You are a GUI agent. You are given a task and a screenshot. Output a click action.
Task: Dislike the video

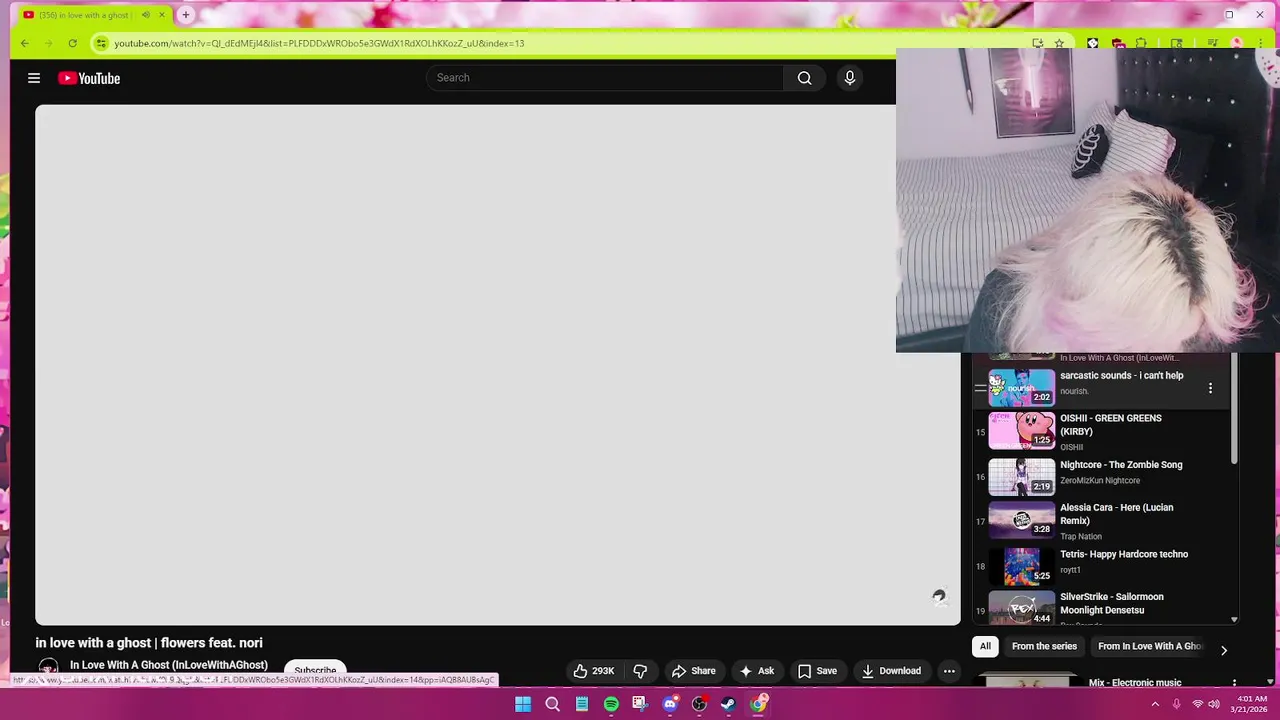640,671
